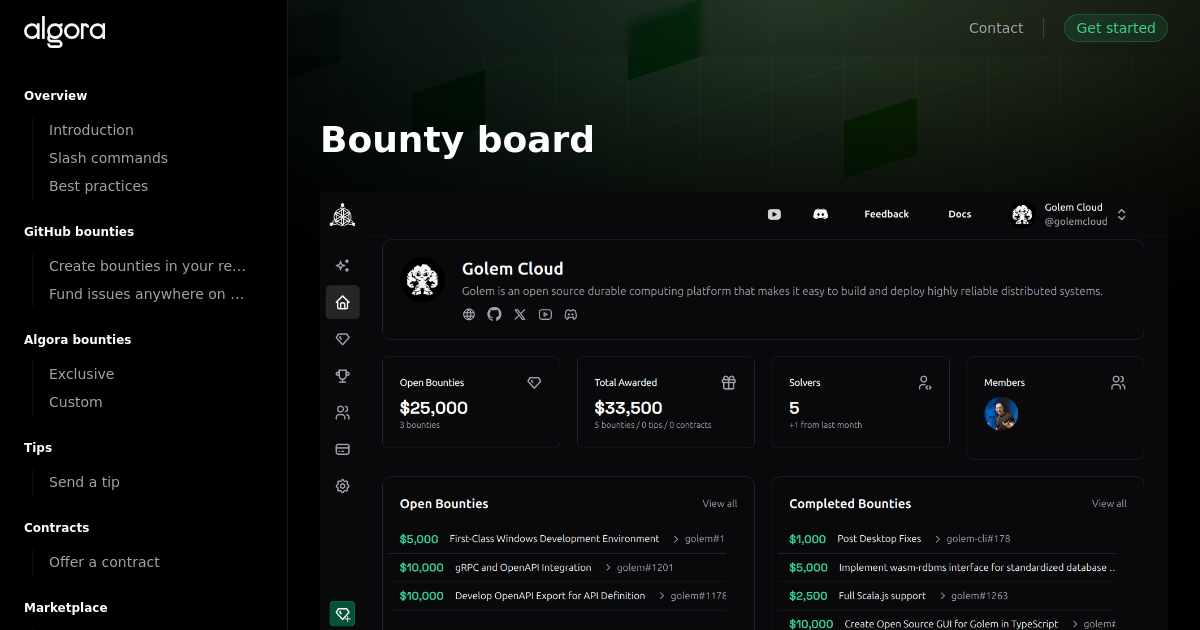Click the sparkles icon atop the bounty sidebar
This screenshot has width=1200, height=630.
coord(342,265)
